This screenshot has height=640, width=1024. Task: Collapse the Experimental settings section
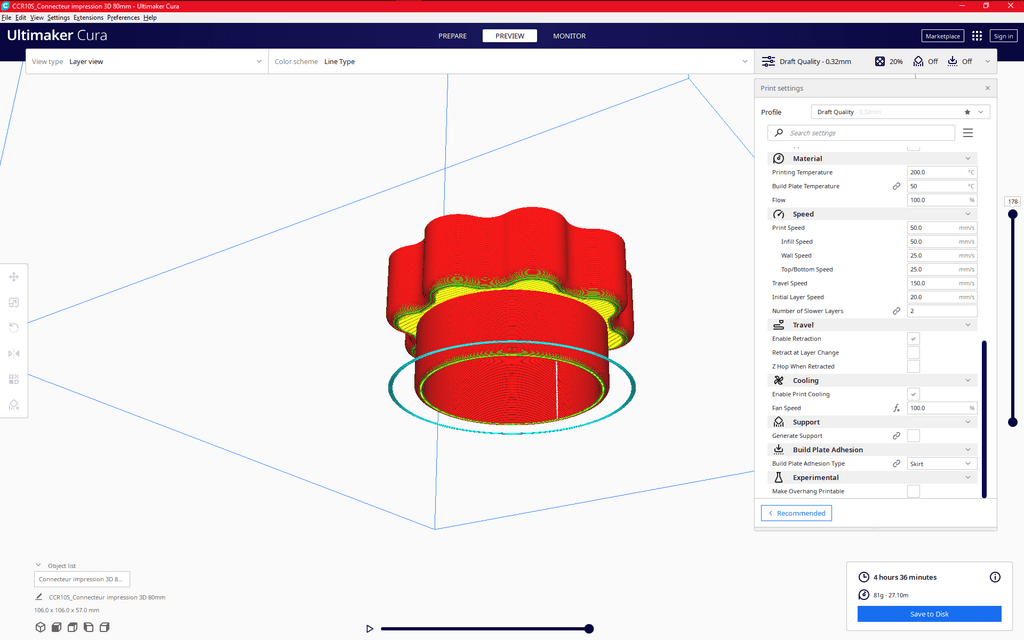(872, 477)
